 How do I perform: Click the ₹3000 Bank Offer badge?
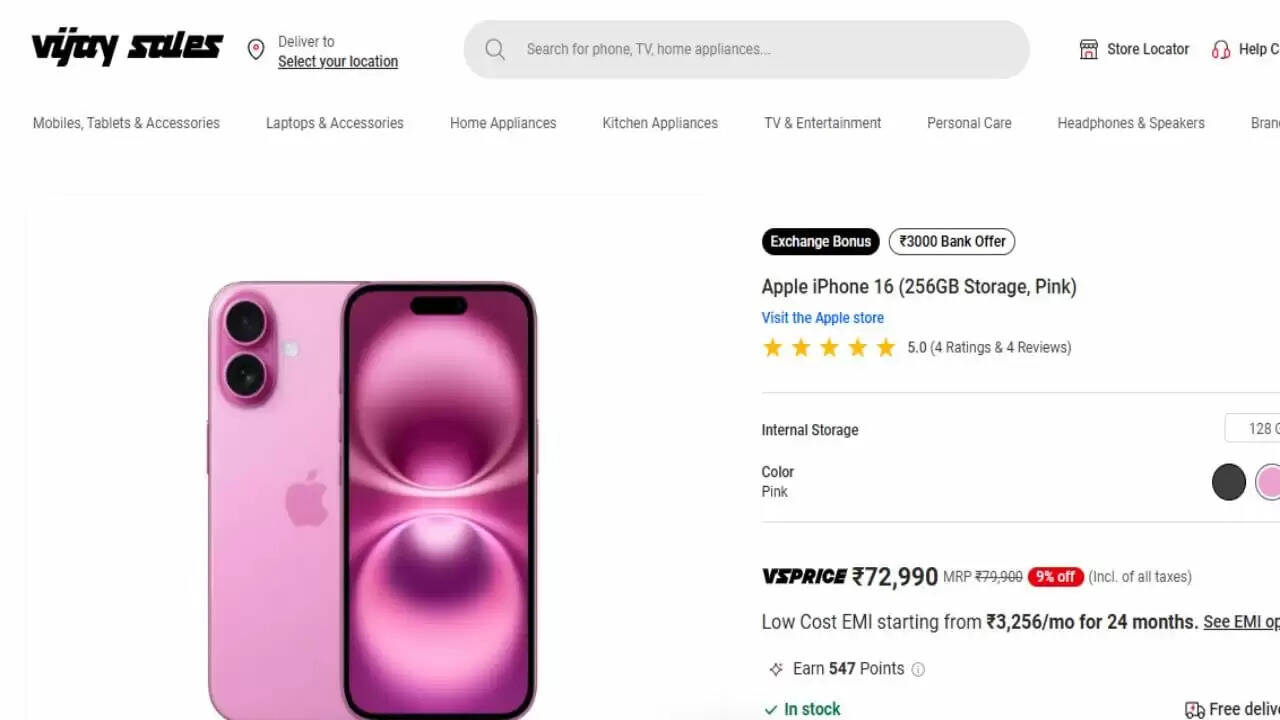click(951, 241)
